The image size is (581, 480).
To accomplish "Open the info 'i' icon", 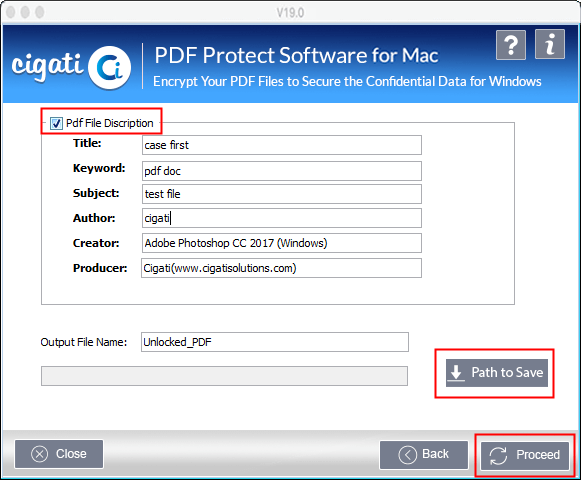I will point(550,44).
